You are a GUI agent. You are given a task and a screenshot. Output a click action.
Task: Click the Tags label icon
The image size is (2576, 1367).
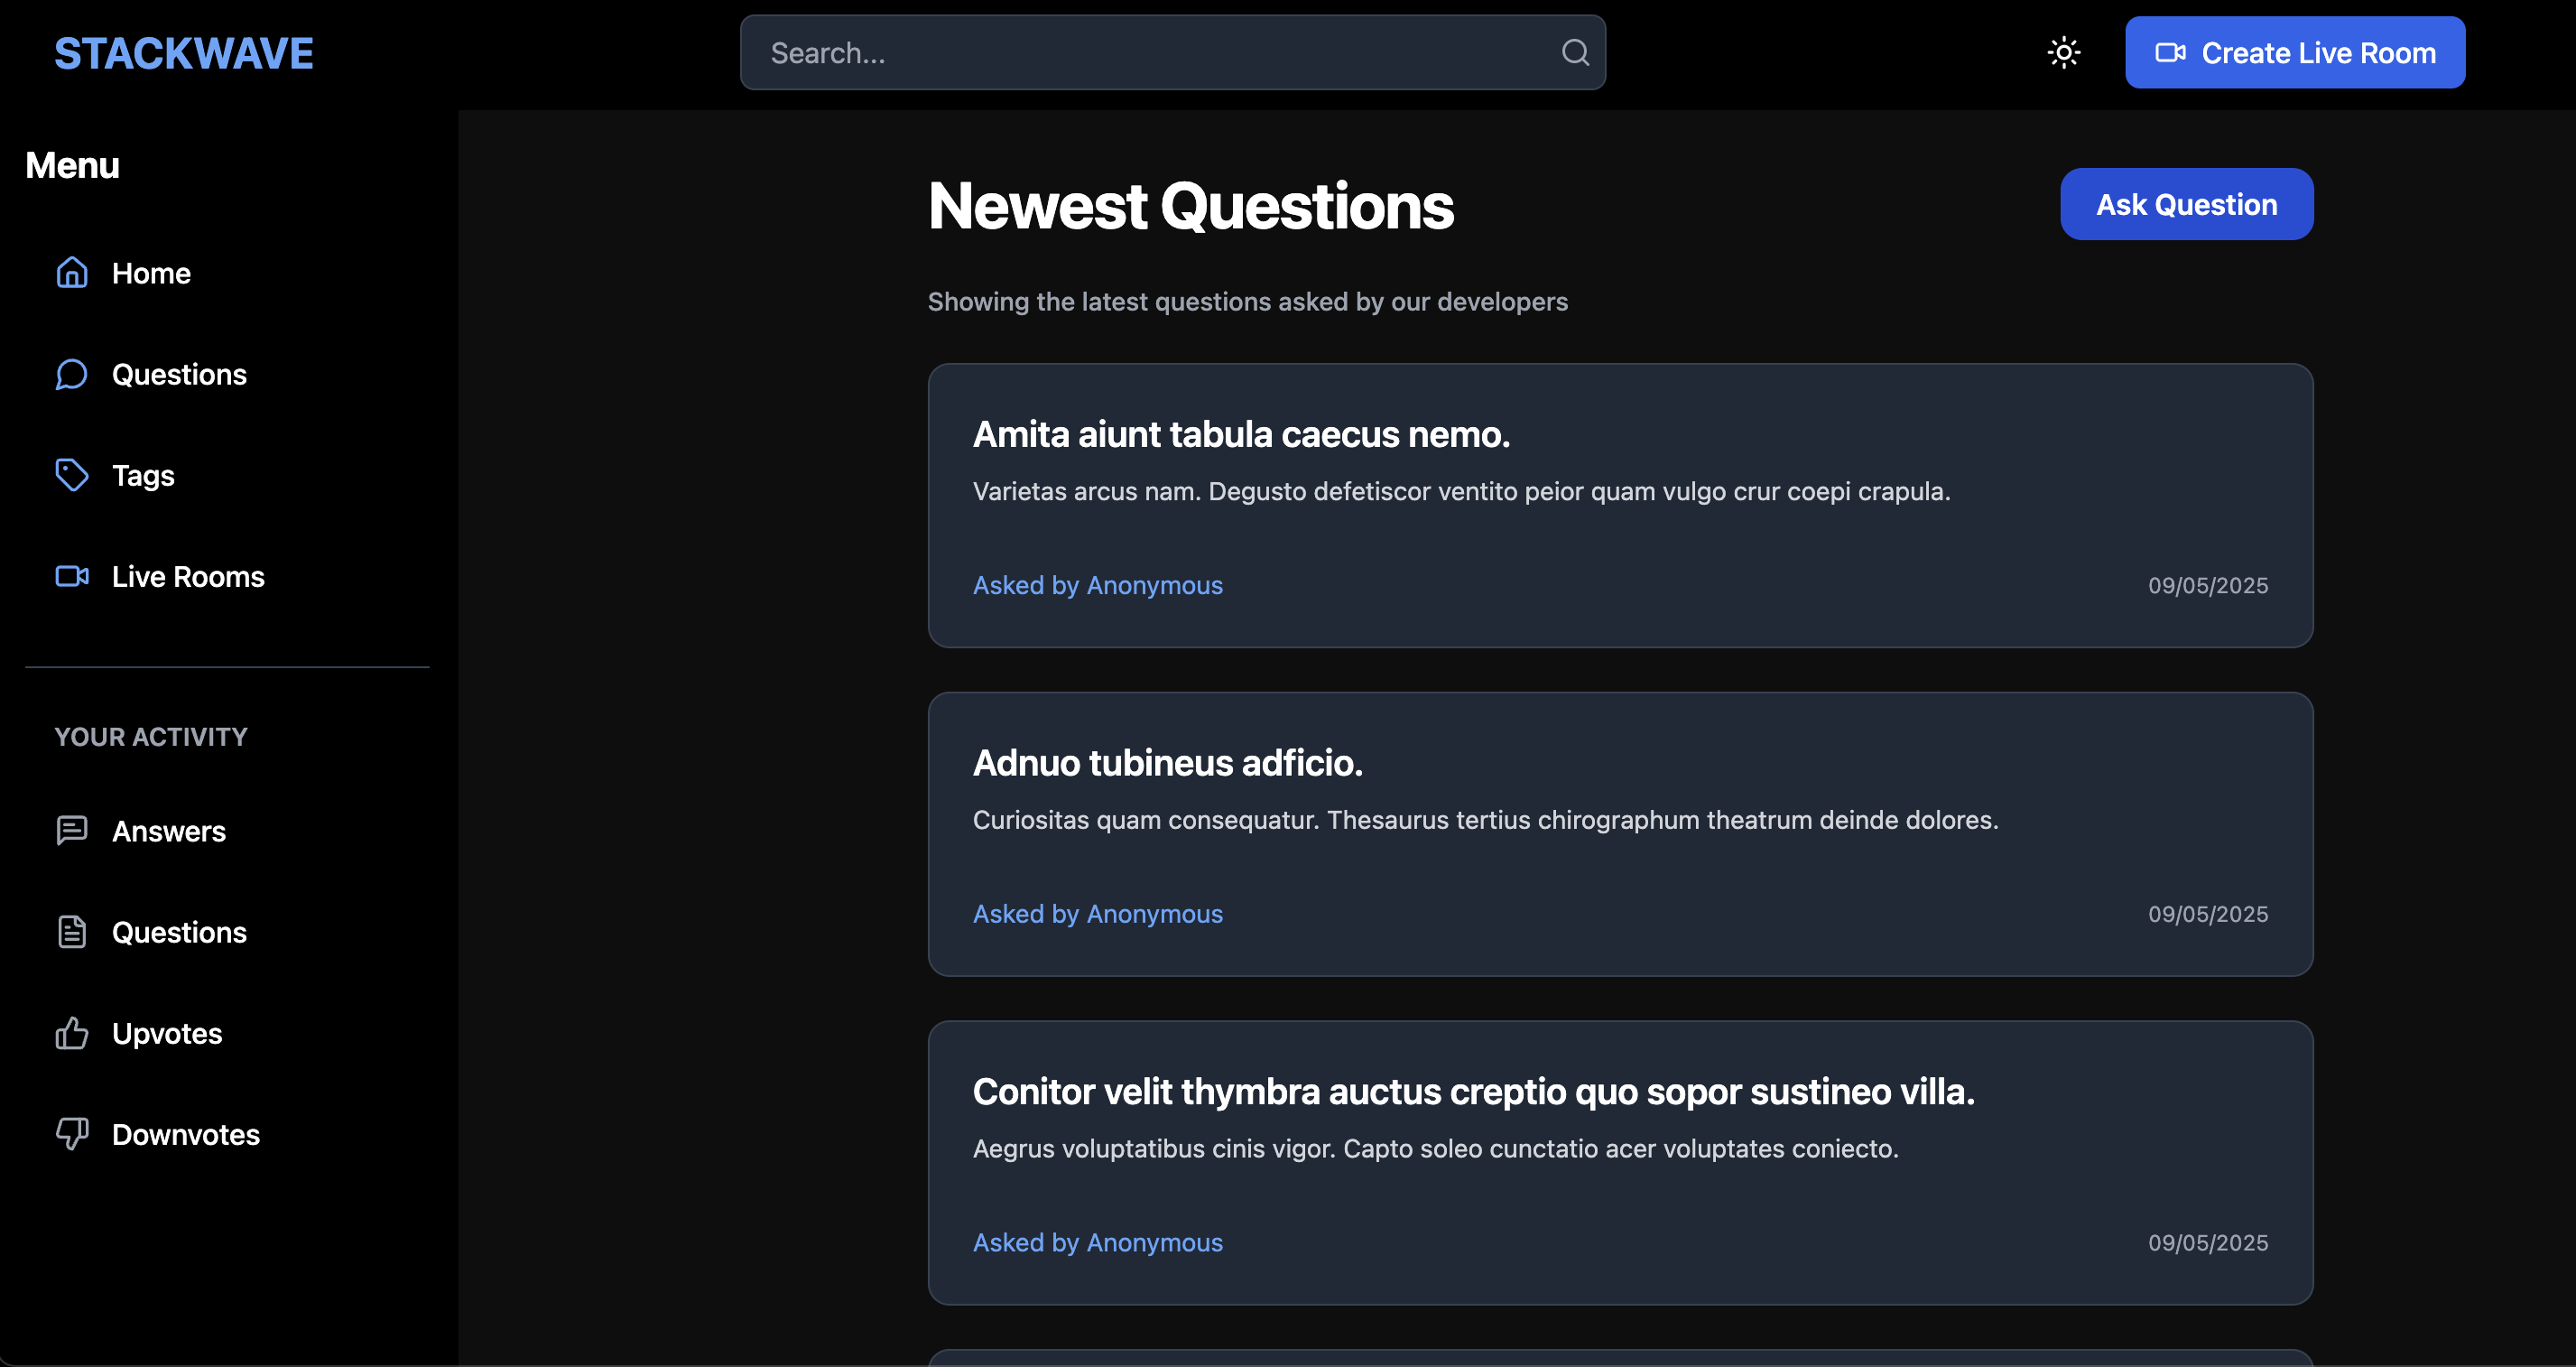tap(72, 475)
